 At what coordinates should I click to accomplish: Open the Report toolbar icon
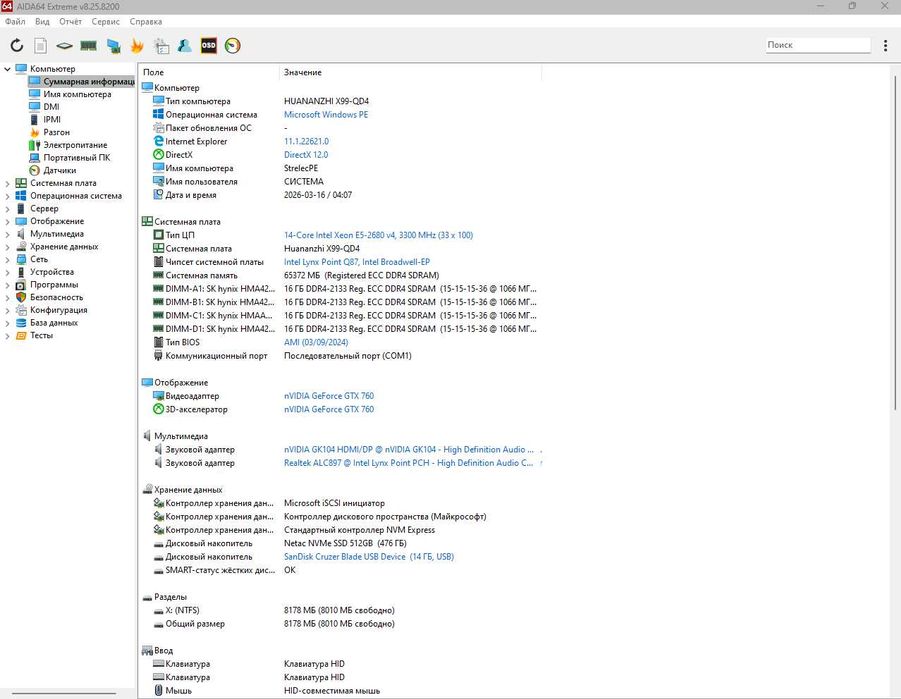[40, 45]
